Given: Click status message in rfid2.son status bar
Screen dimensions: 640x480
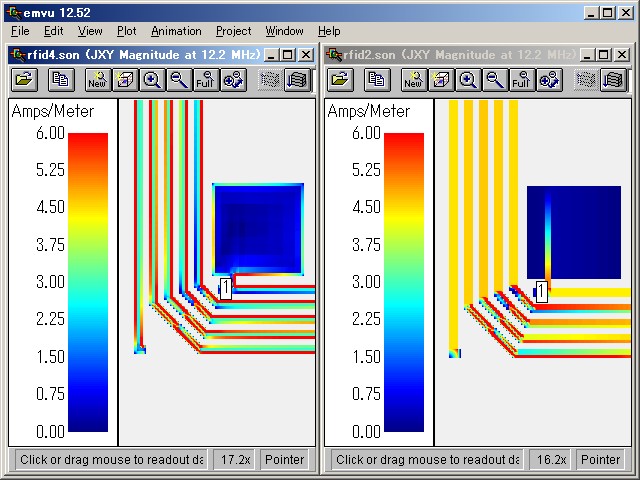Looking at the screenshot, I should click(x=427, y=460).
